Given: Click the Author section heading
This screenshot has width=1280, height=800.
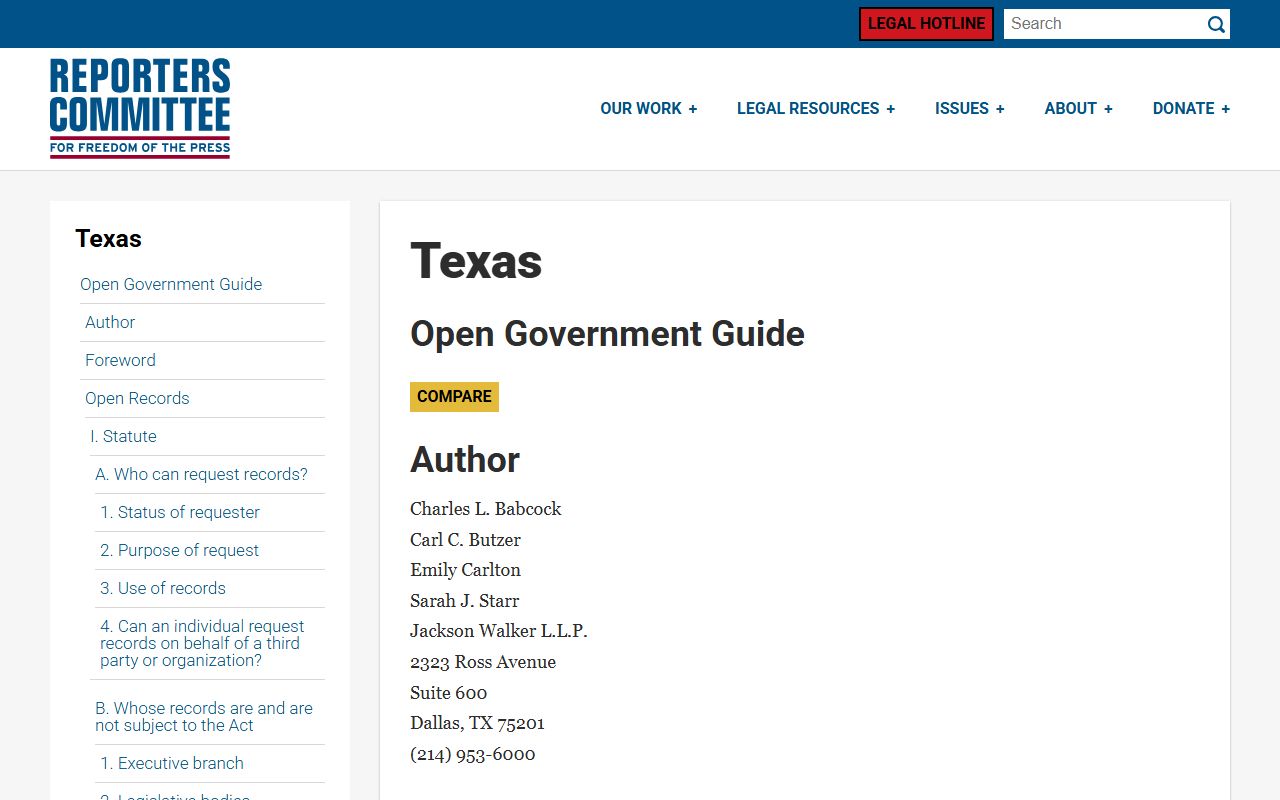Looking at the screenshot, I should pyautogui.click(x=465, y=460).
